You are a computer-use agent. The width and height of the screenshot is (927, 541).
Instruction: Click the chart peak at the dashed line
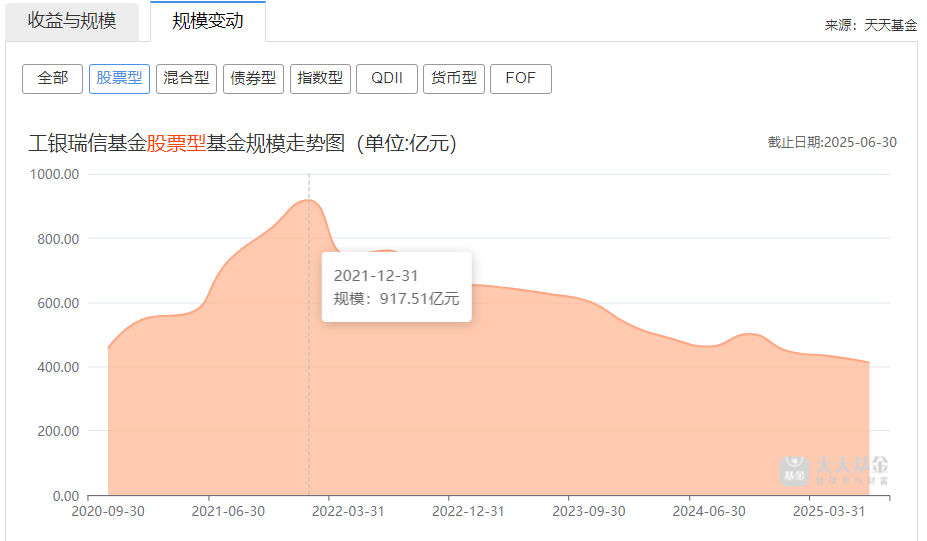click(309, 200)
